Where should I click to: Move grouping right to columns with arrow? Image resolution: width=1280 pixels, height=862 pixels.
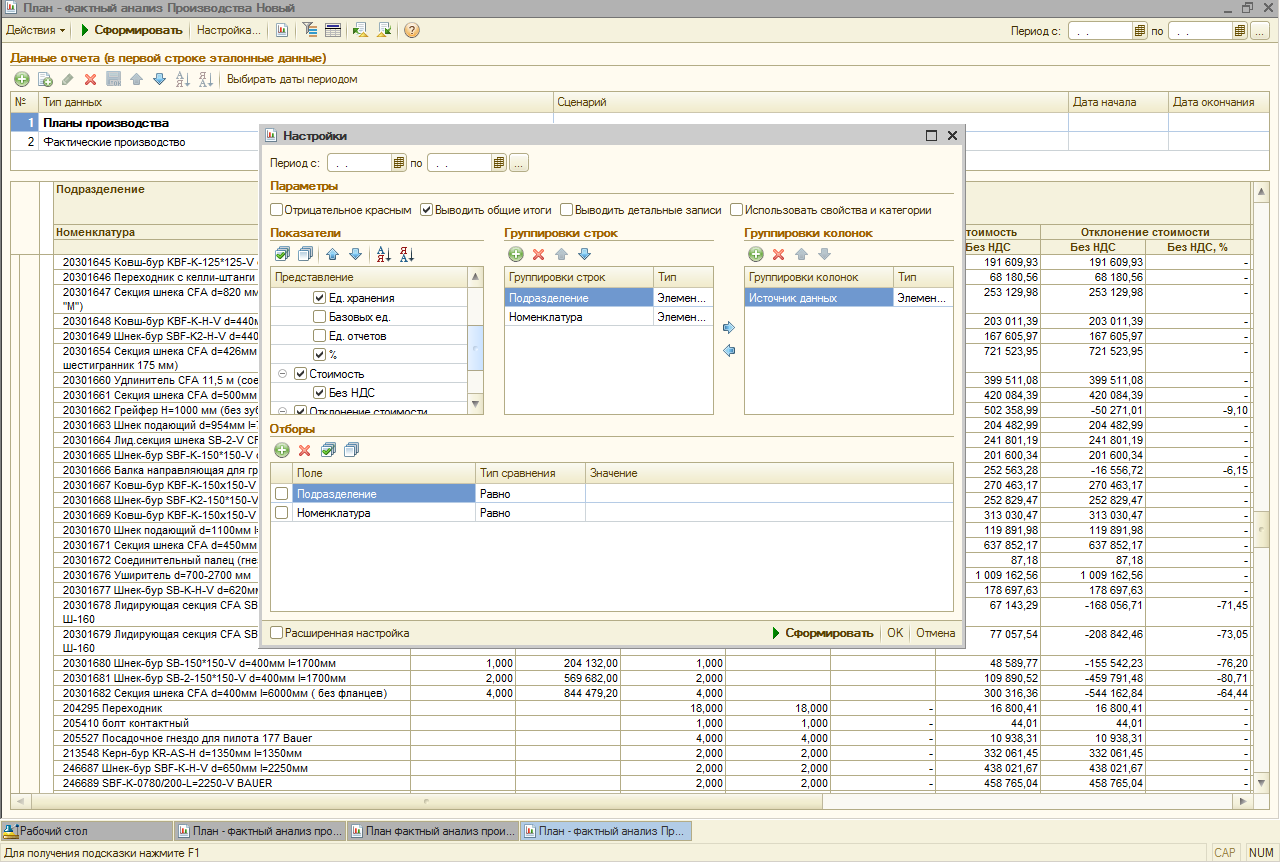pos(729,327)
